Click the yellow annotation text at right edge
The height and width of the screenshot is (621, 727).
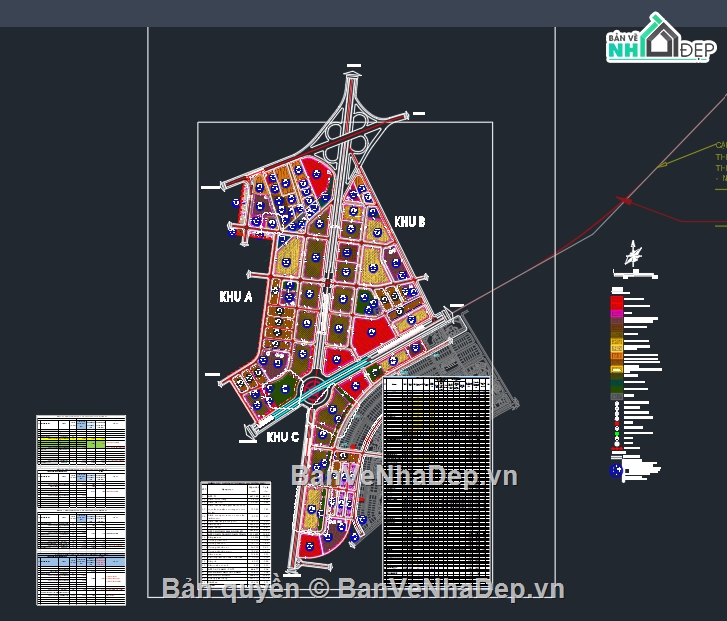click(721, 162)
